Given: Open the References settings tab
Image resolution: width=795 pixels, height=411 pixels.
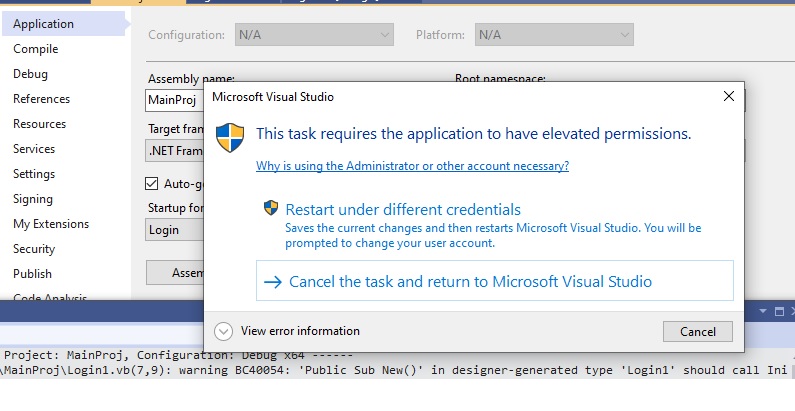Looking at the screenshot, I should click(41, 99).
